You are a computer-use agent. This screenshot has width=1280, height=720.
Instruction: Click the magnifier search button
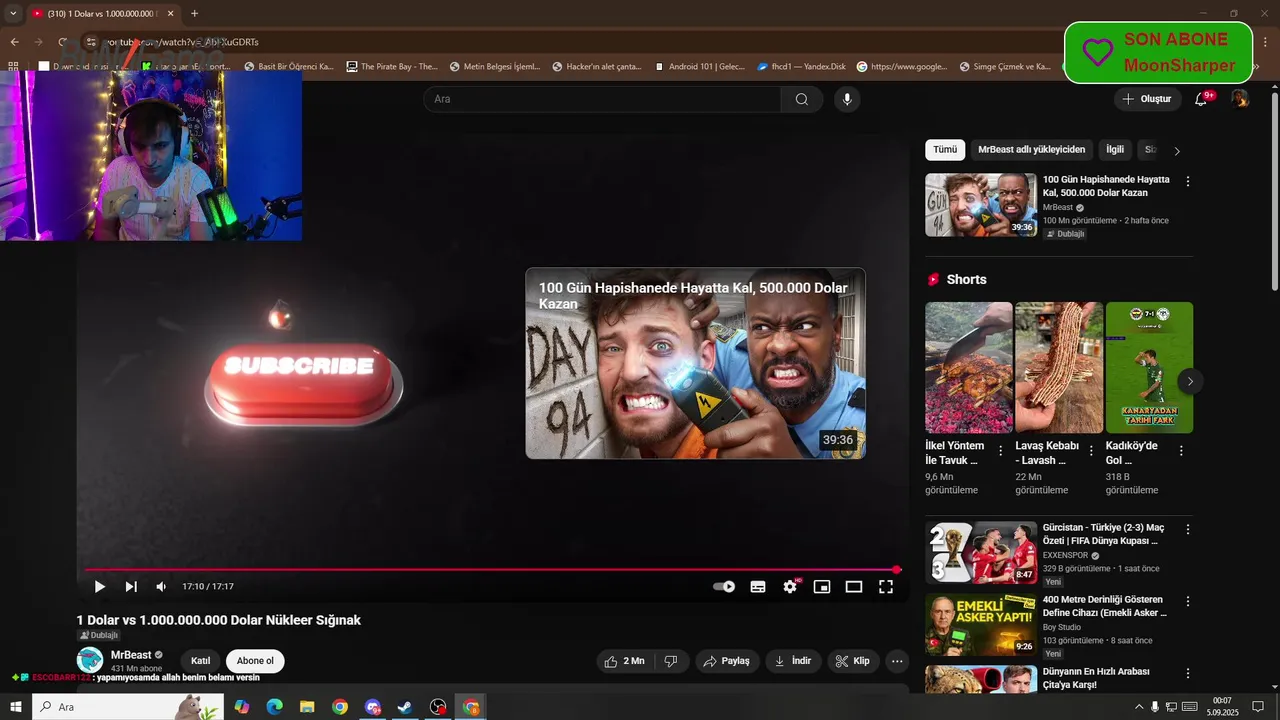(802, 99)
